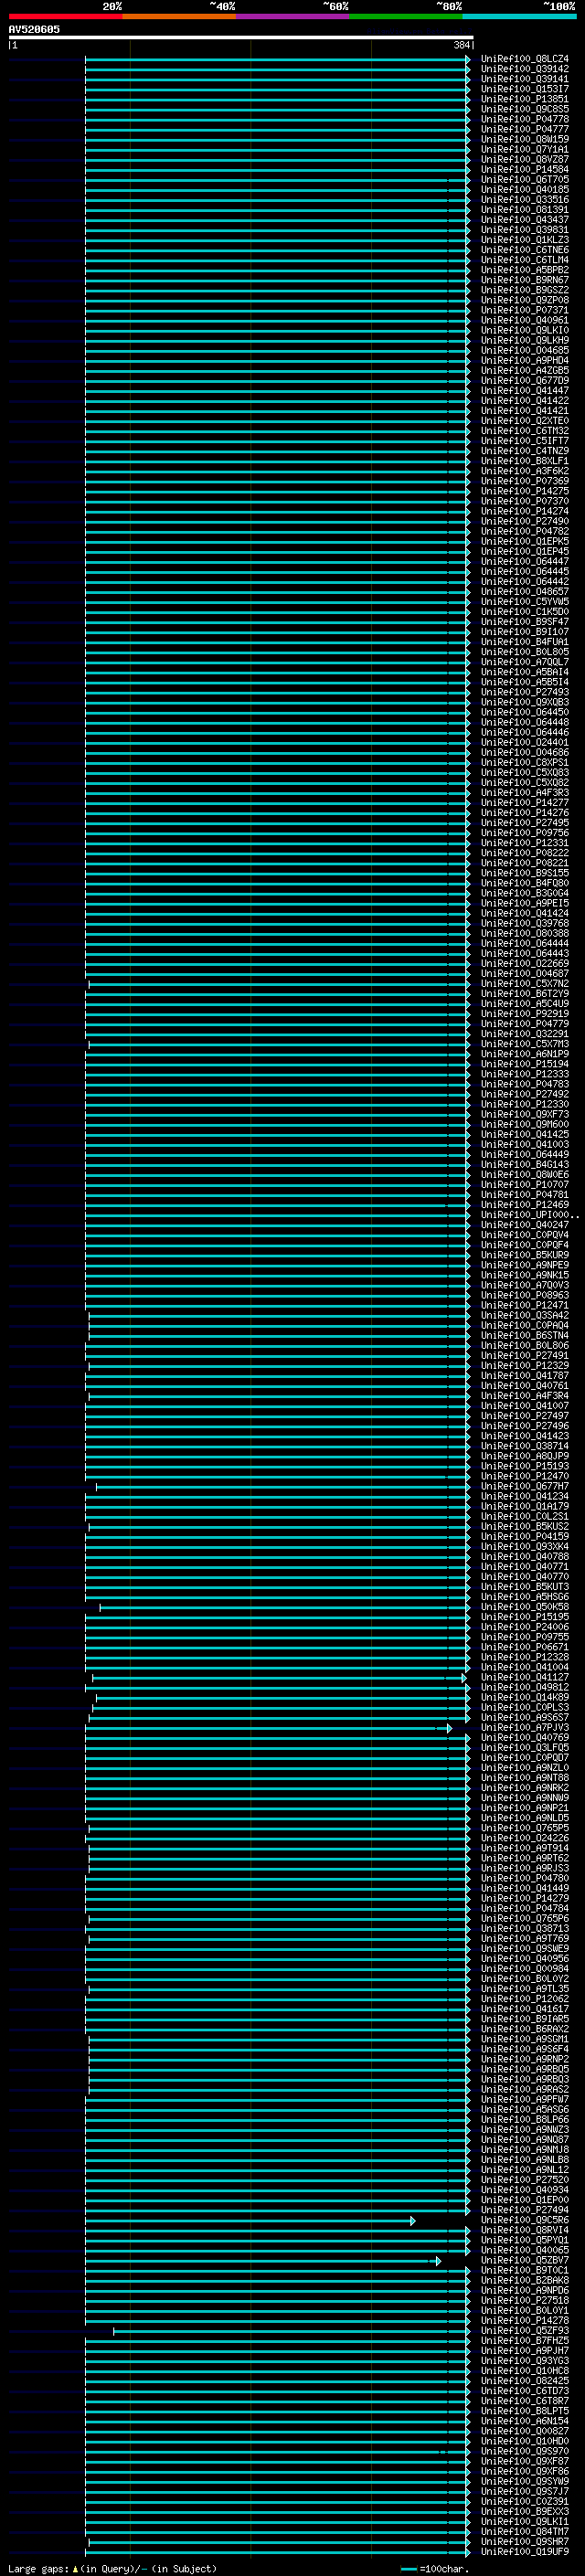Select hit UniRef100_P15194

[524, 1064]
